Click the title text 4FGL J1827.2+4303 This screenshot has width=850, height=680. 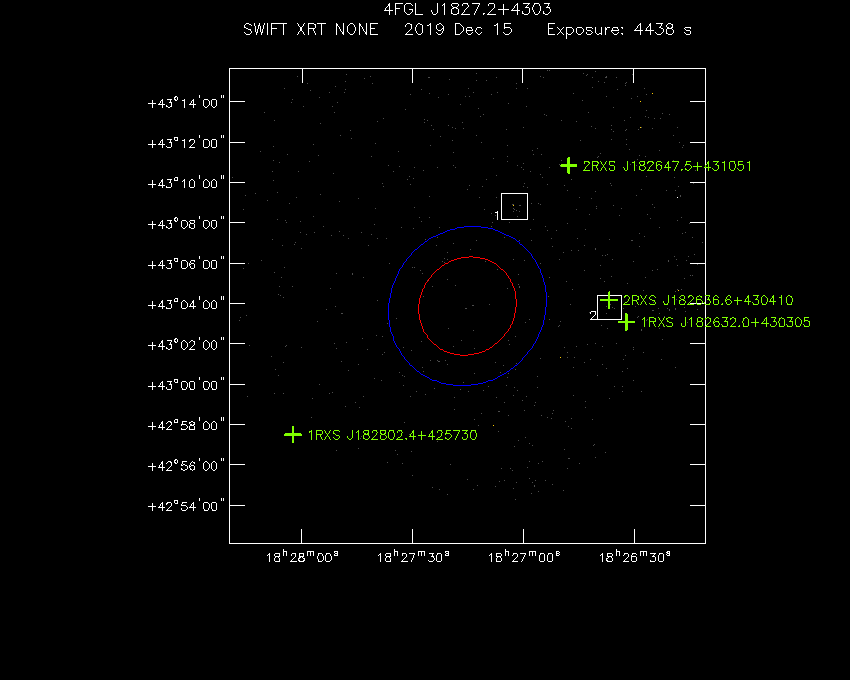tap(467, 10)
